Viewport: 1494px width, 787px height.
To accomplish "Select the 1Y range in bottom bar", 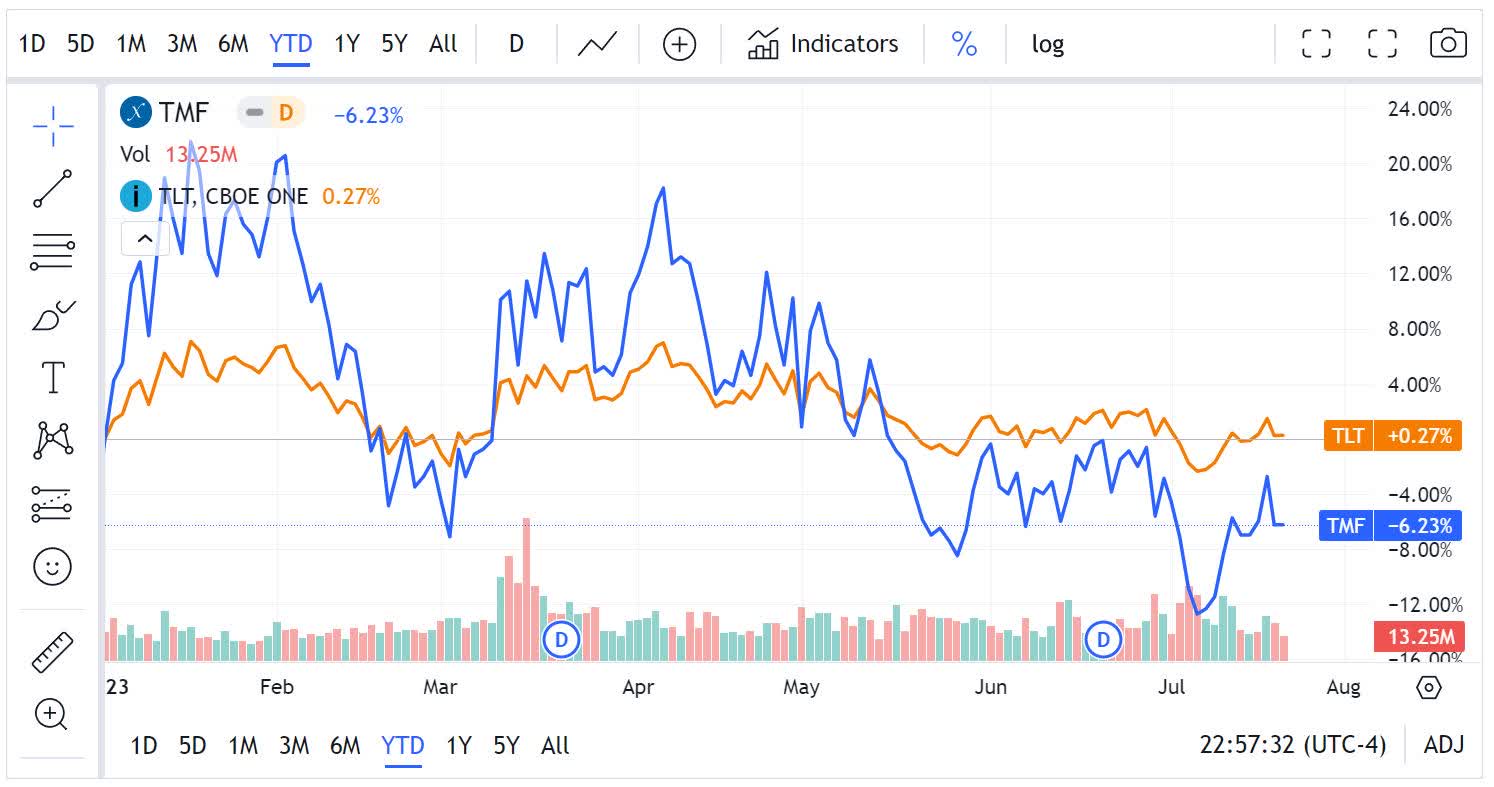I will point(459,745).
